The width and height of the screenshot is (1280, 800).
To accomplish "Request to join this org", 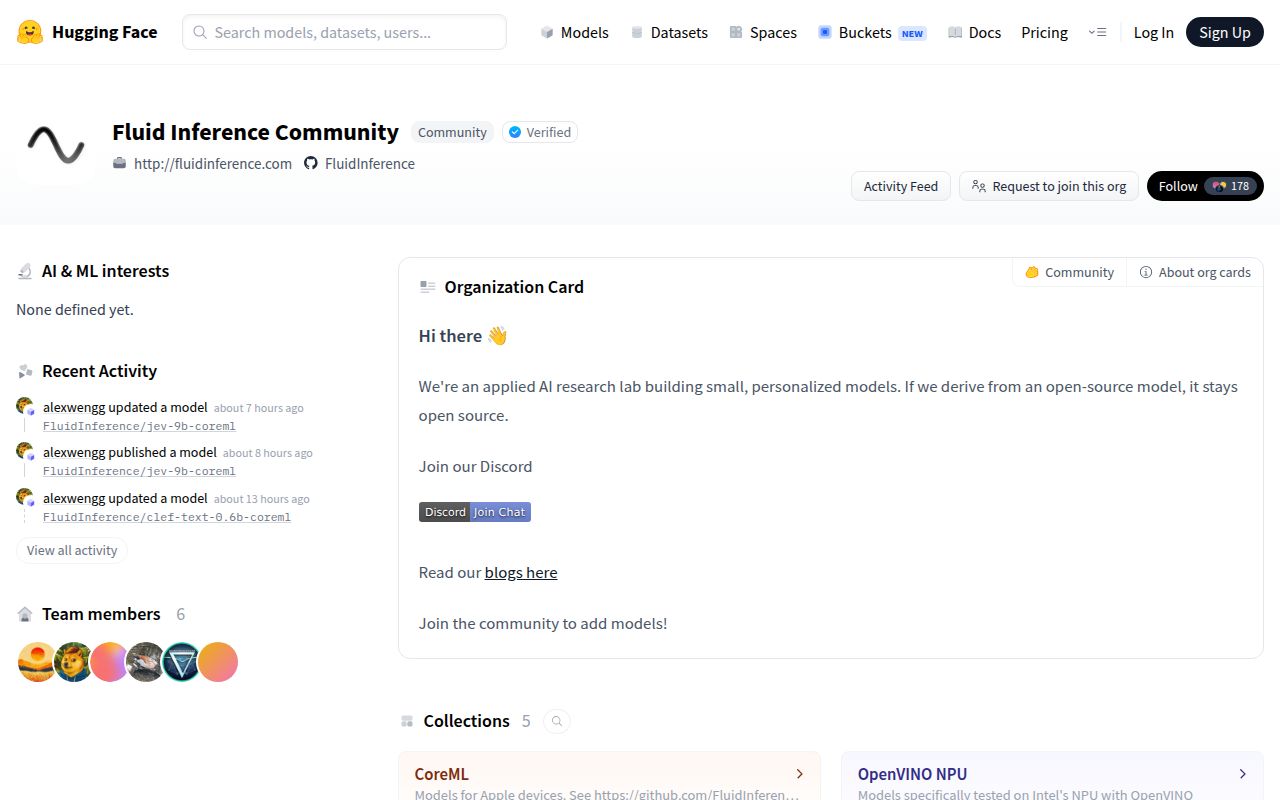I will coord(1049,186).
